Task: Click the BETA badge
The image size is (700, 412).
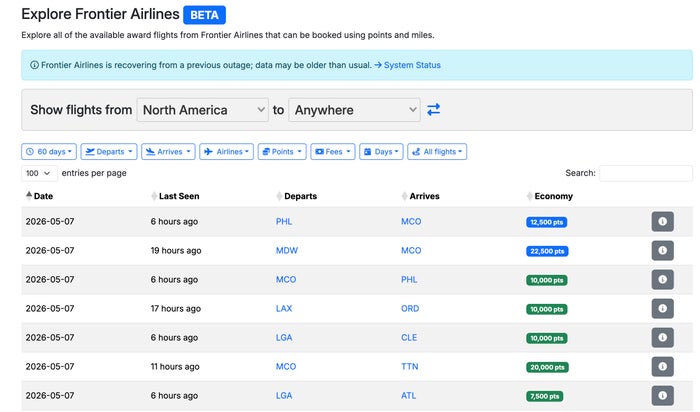Action: 204,15
